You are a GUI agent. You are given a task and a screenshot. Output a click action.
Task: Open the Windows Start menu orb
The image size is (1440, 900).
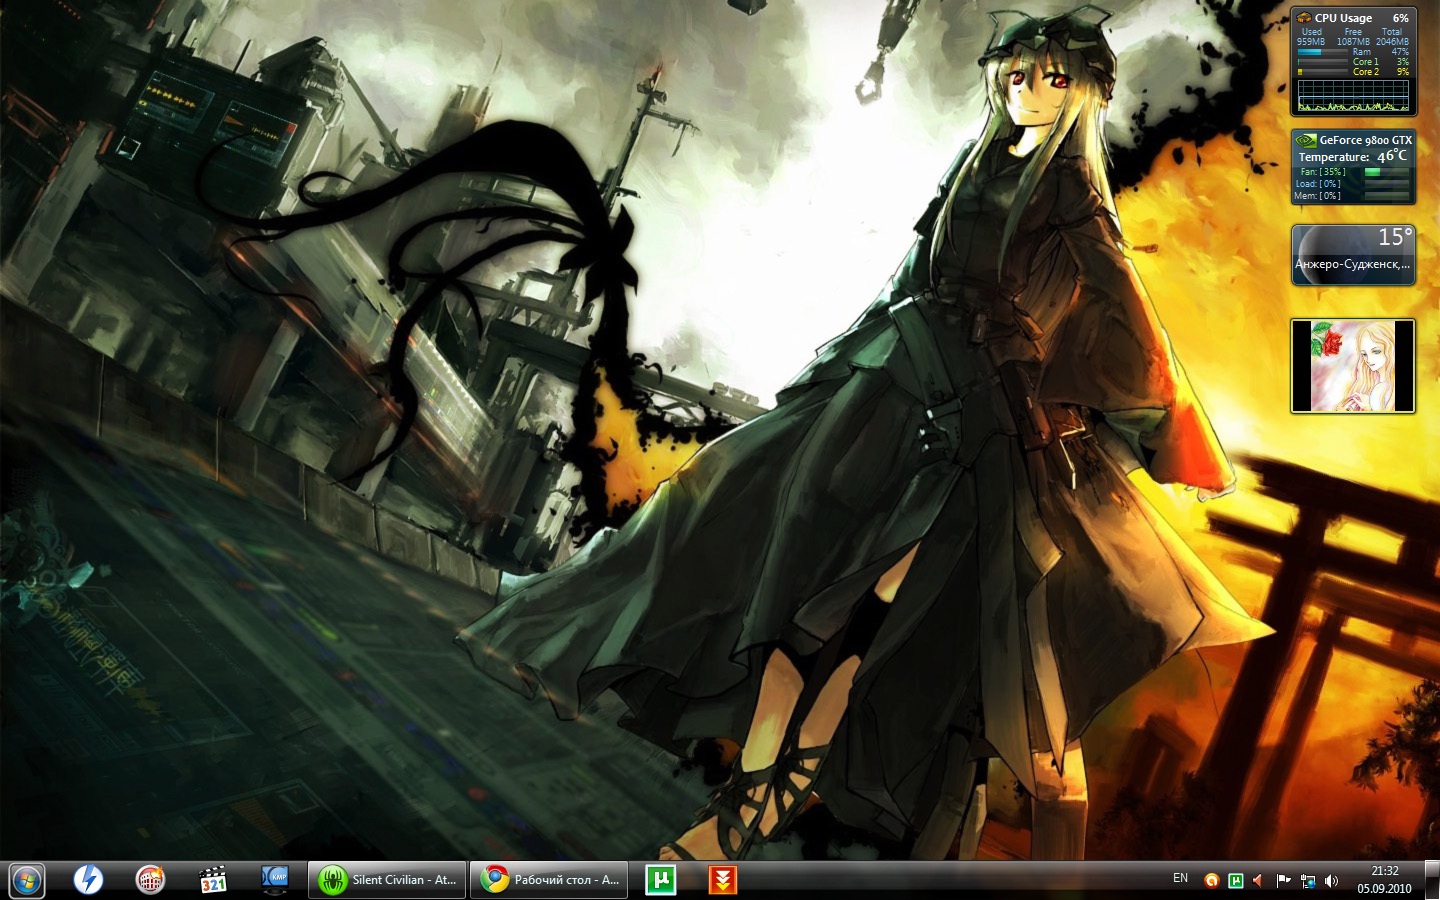(27, 880)
